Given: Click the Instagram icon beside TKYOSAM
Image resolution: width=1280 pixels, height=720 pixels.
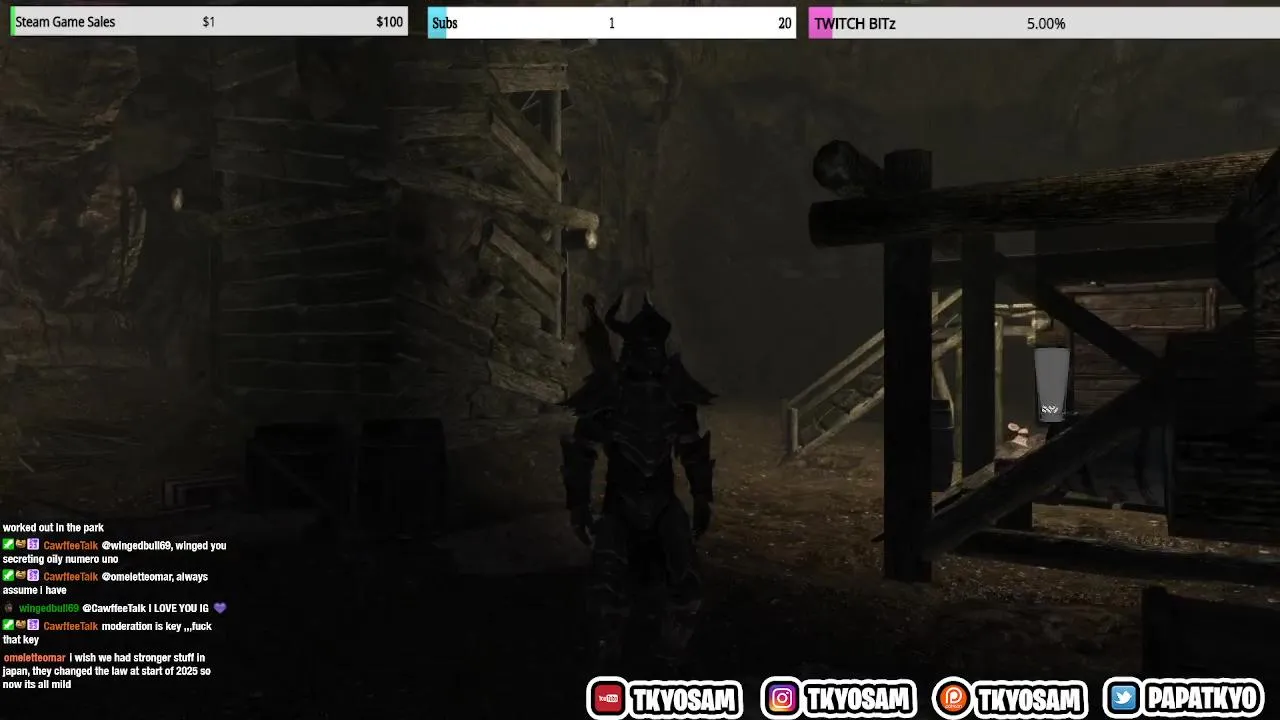Looking at the screenshot, I should (x=782, y=699).
